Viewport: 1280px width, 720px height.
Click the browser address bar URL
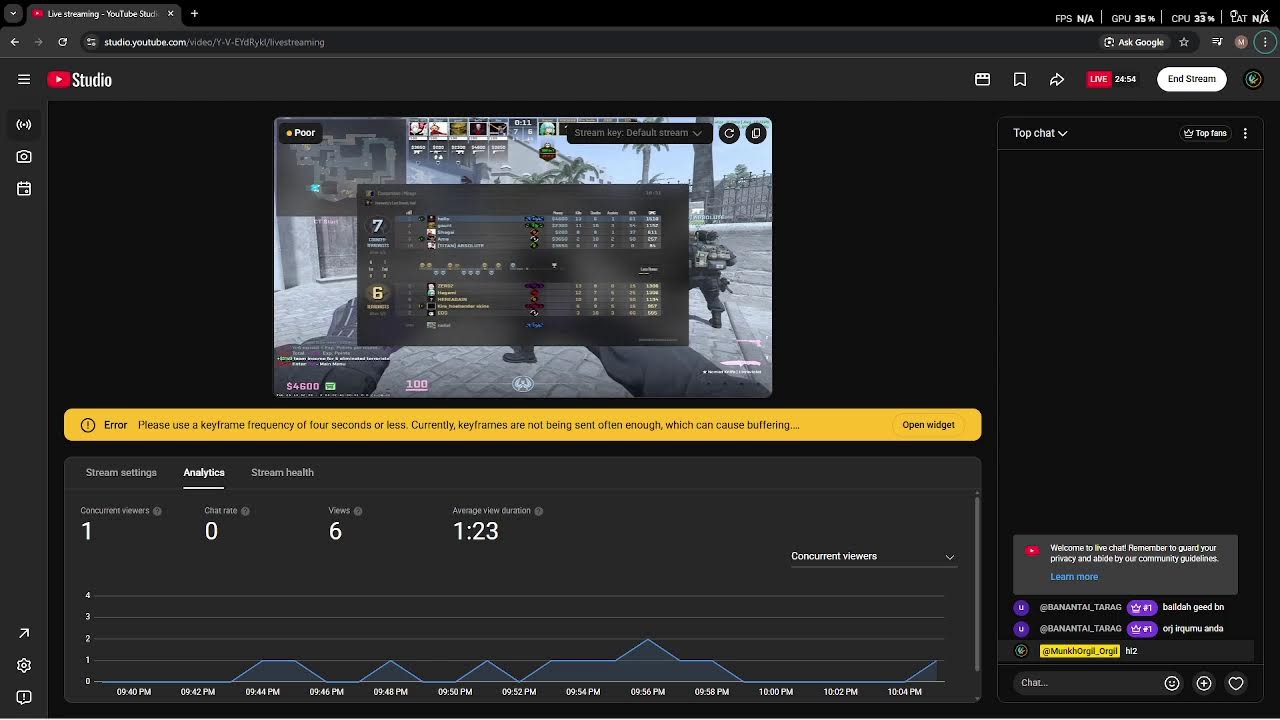coord(214,42)
